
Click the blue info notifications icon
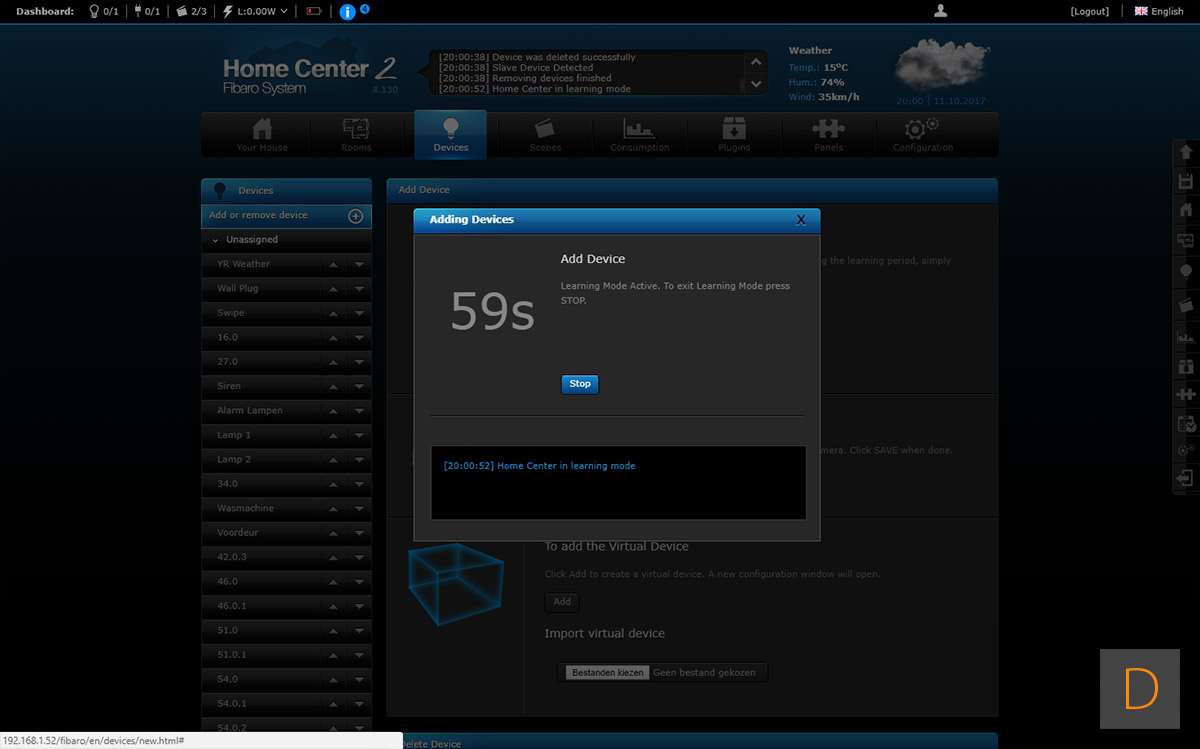tap(347, 12)
